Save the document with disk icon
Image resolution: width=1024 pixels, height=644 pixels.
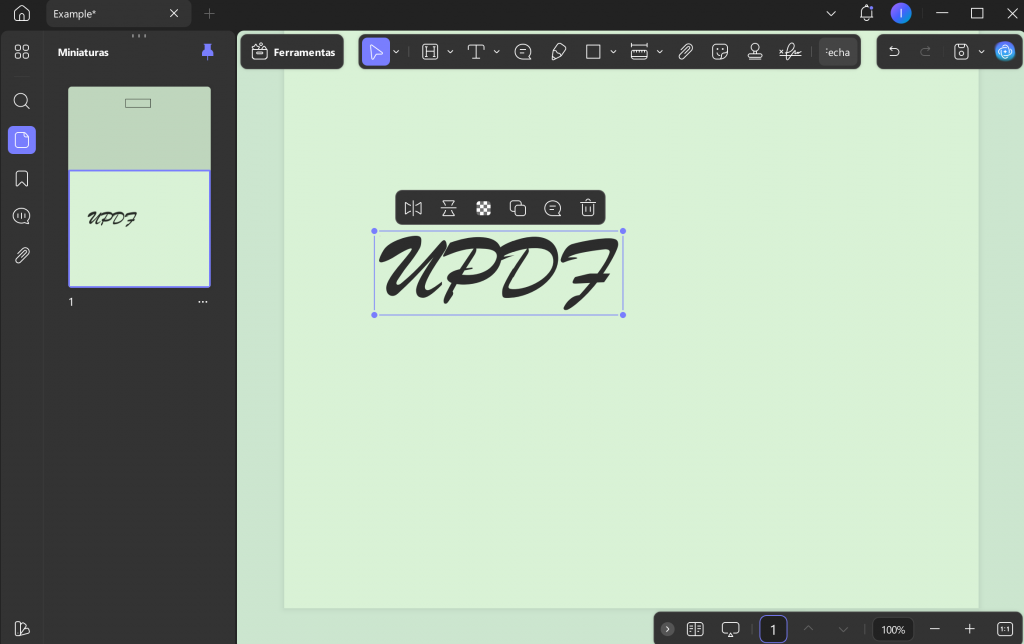point(961,52)
